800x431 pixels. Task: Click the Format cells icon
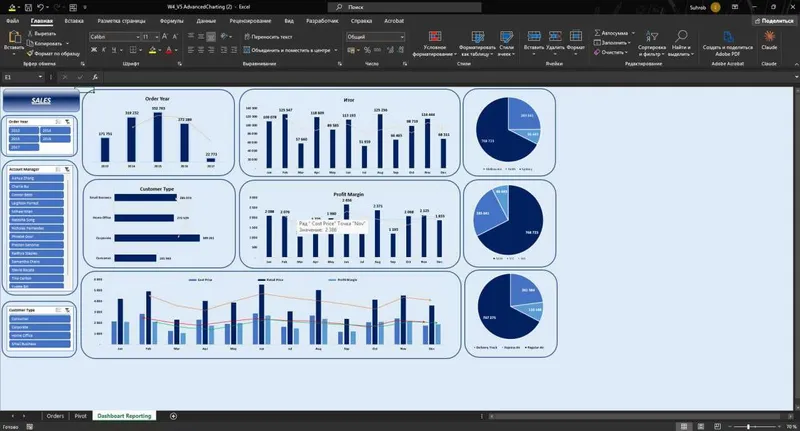coord(576,36)
